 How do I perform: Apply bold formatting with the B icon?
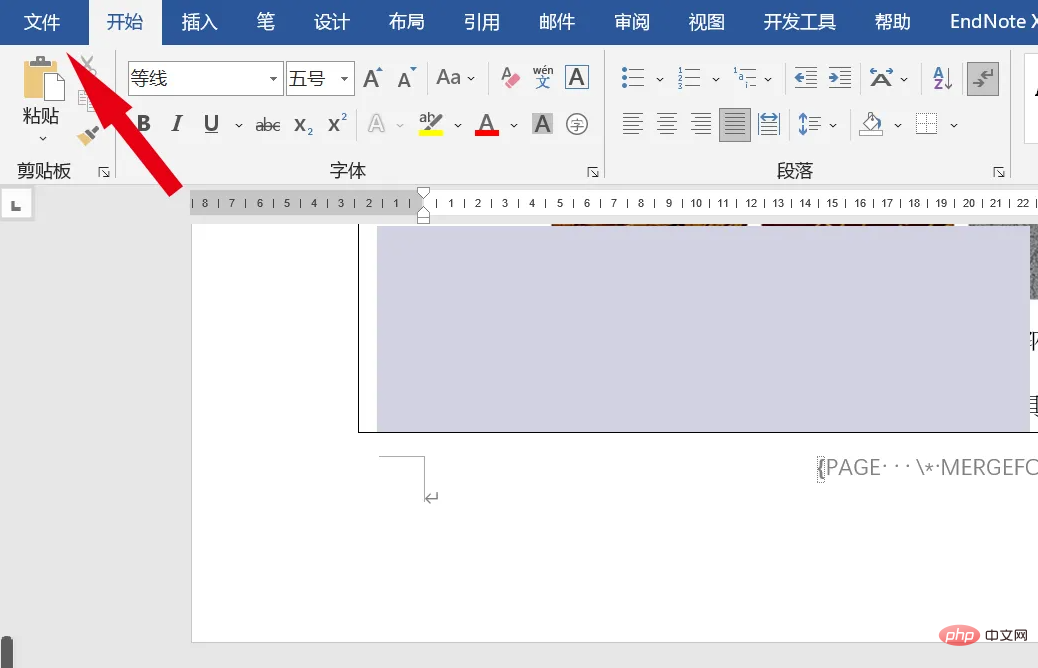pos(143,123)
